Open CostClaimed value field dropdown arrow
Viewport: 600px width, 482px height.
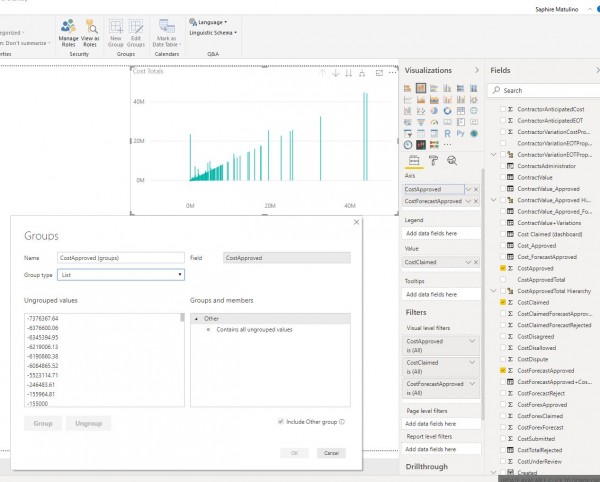[x=468, y=262]
